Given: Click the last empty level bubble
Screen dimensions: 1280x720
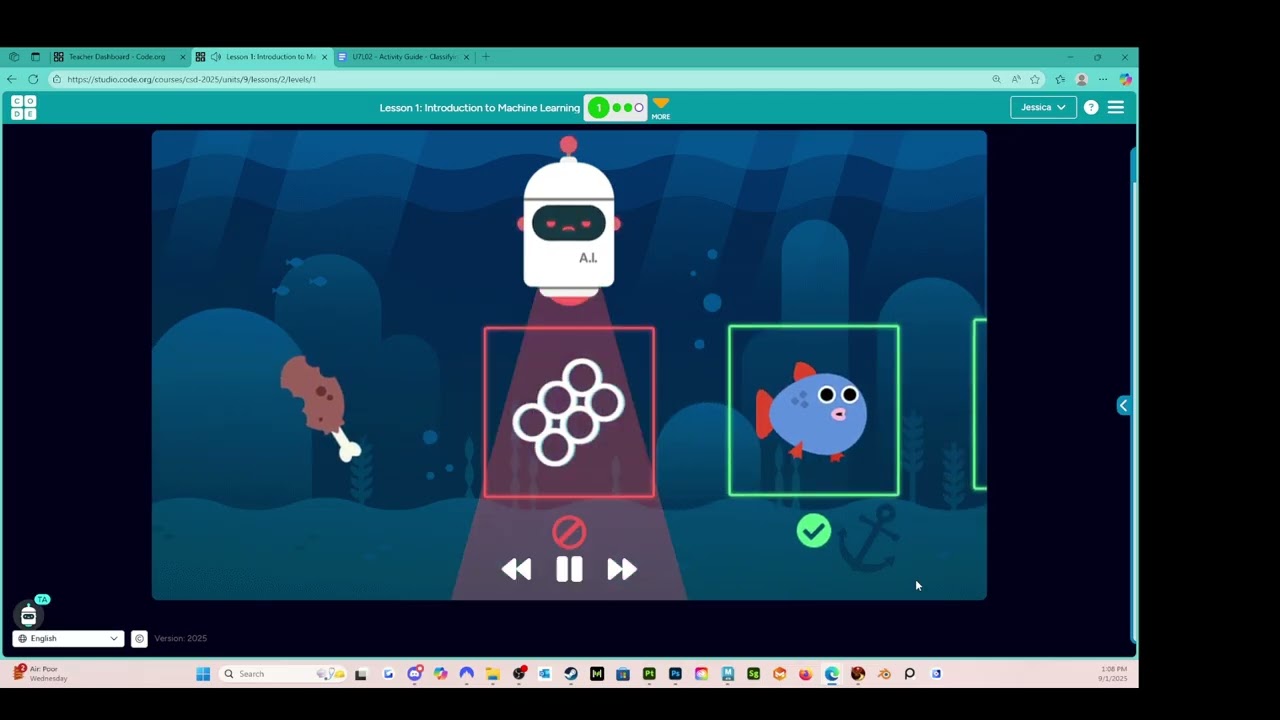Looking at the screenshot, I should tap(639, 108).
